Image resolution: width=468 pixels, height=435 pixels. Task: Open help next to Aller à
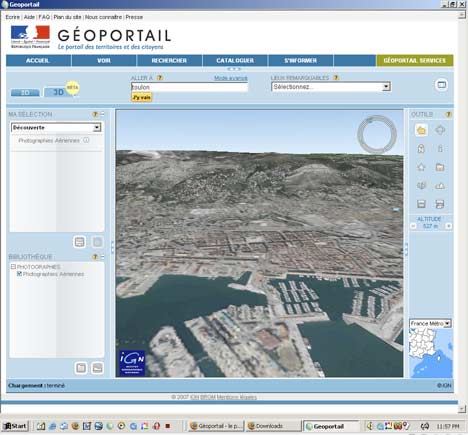coord(160,78)
